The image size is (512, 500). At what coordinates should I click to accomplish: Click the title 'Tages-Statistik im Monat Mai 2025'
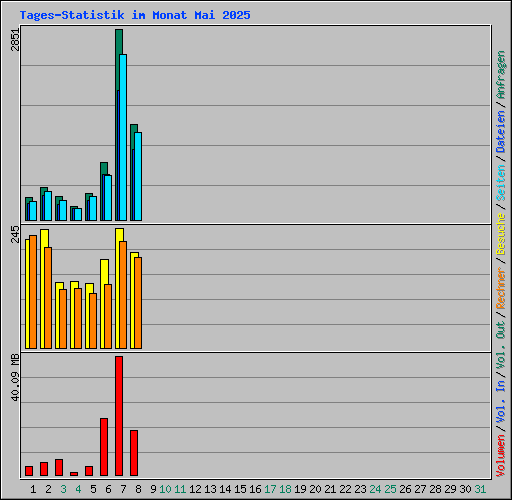tap(135, 15)
